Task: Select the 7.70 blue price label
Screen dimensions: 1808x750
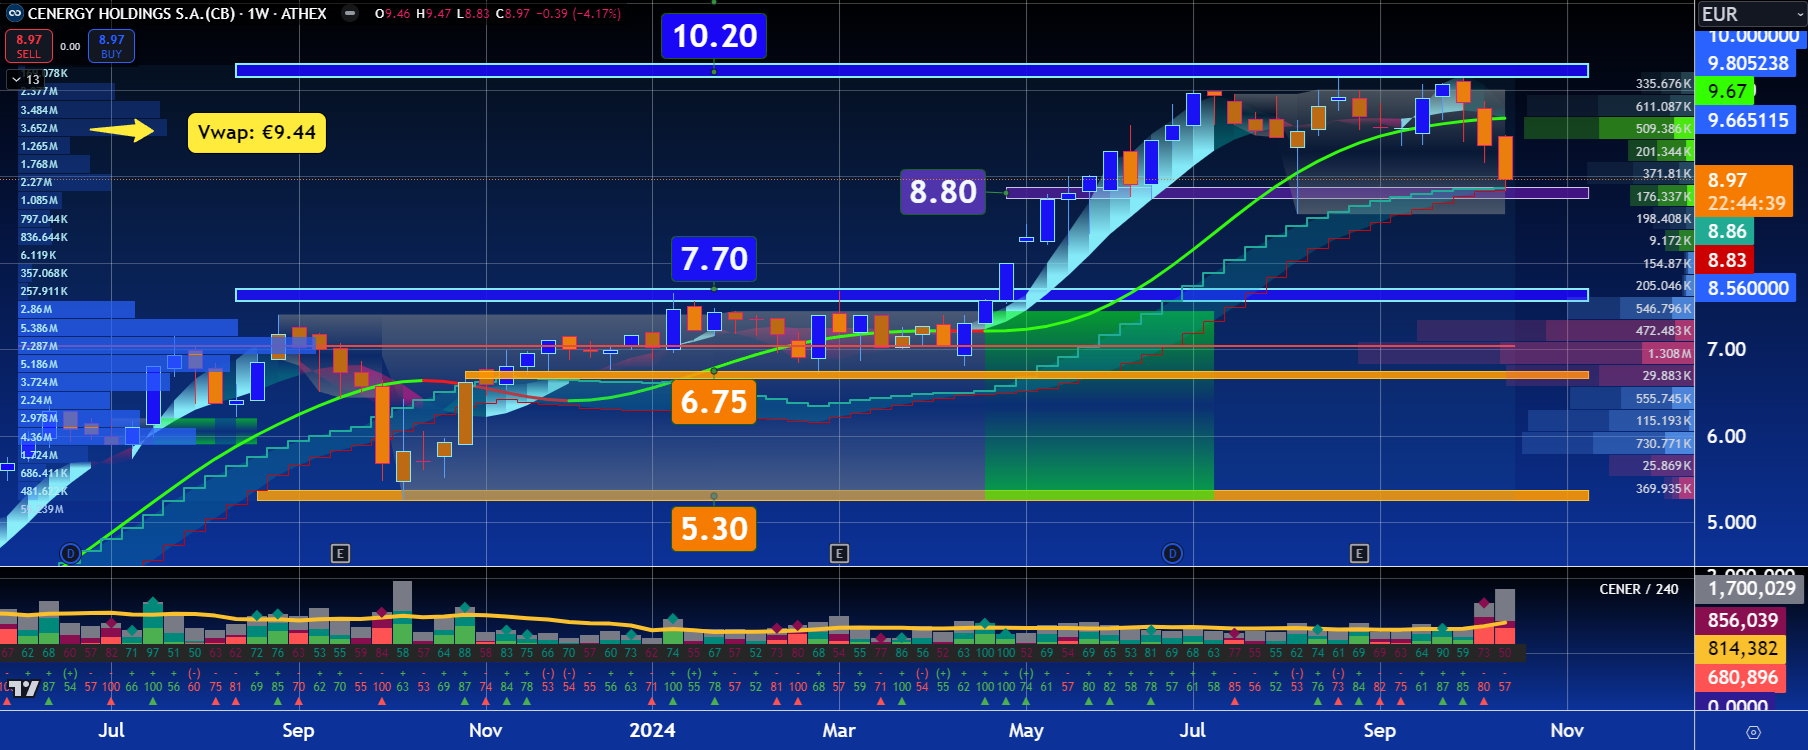Action: pyautogui.click(x=714, y=259)
